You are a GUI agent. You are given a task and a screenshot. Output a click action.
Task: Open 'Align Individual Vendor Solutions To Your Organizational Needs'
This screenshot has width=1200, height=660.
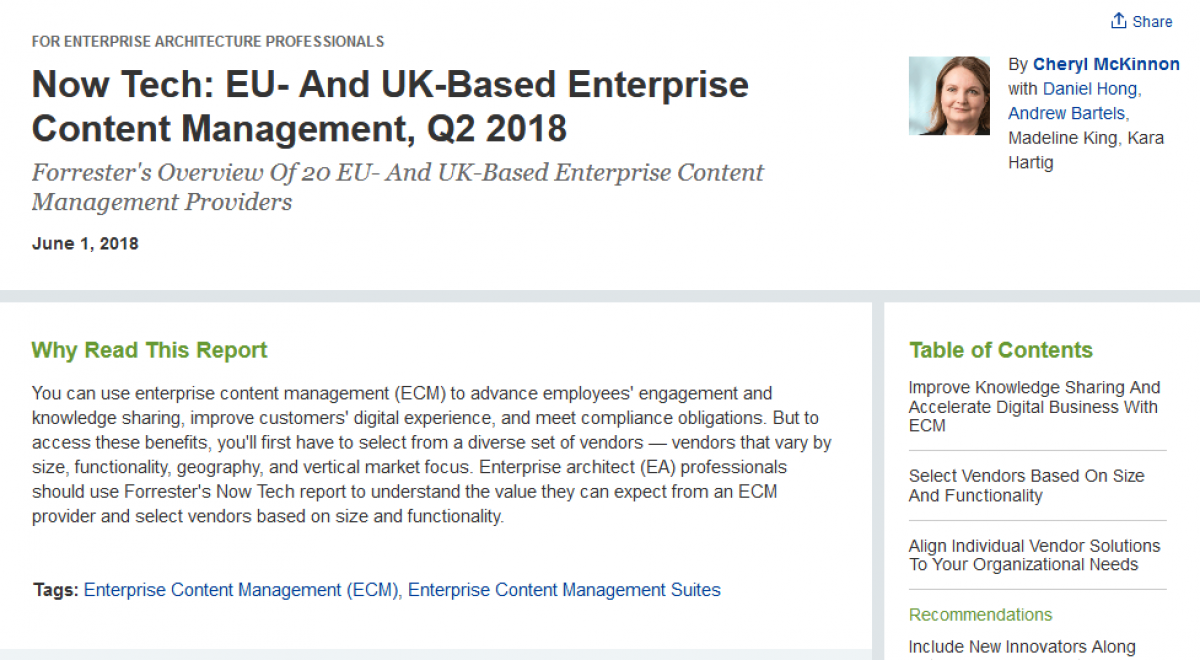click(x=1034, y=555)
